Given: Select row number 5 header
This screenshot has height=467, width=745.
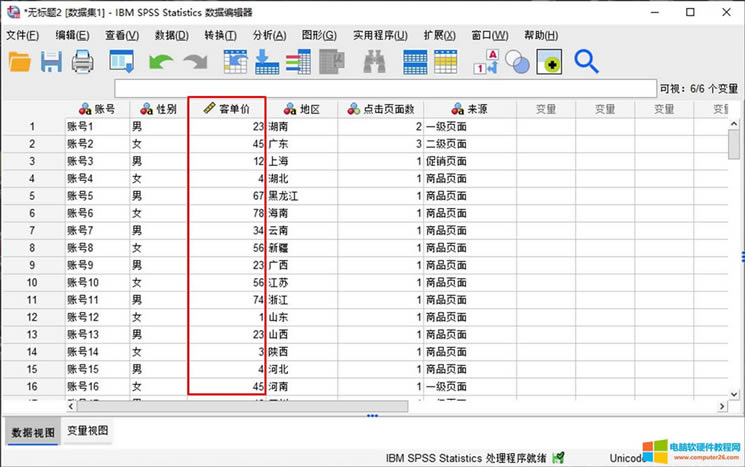Looking at the screenshot, I should click(32, 195).
